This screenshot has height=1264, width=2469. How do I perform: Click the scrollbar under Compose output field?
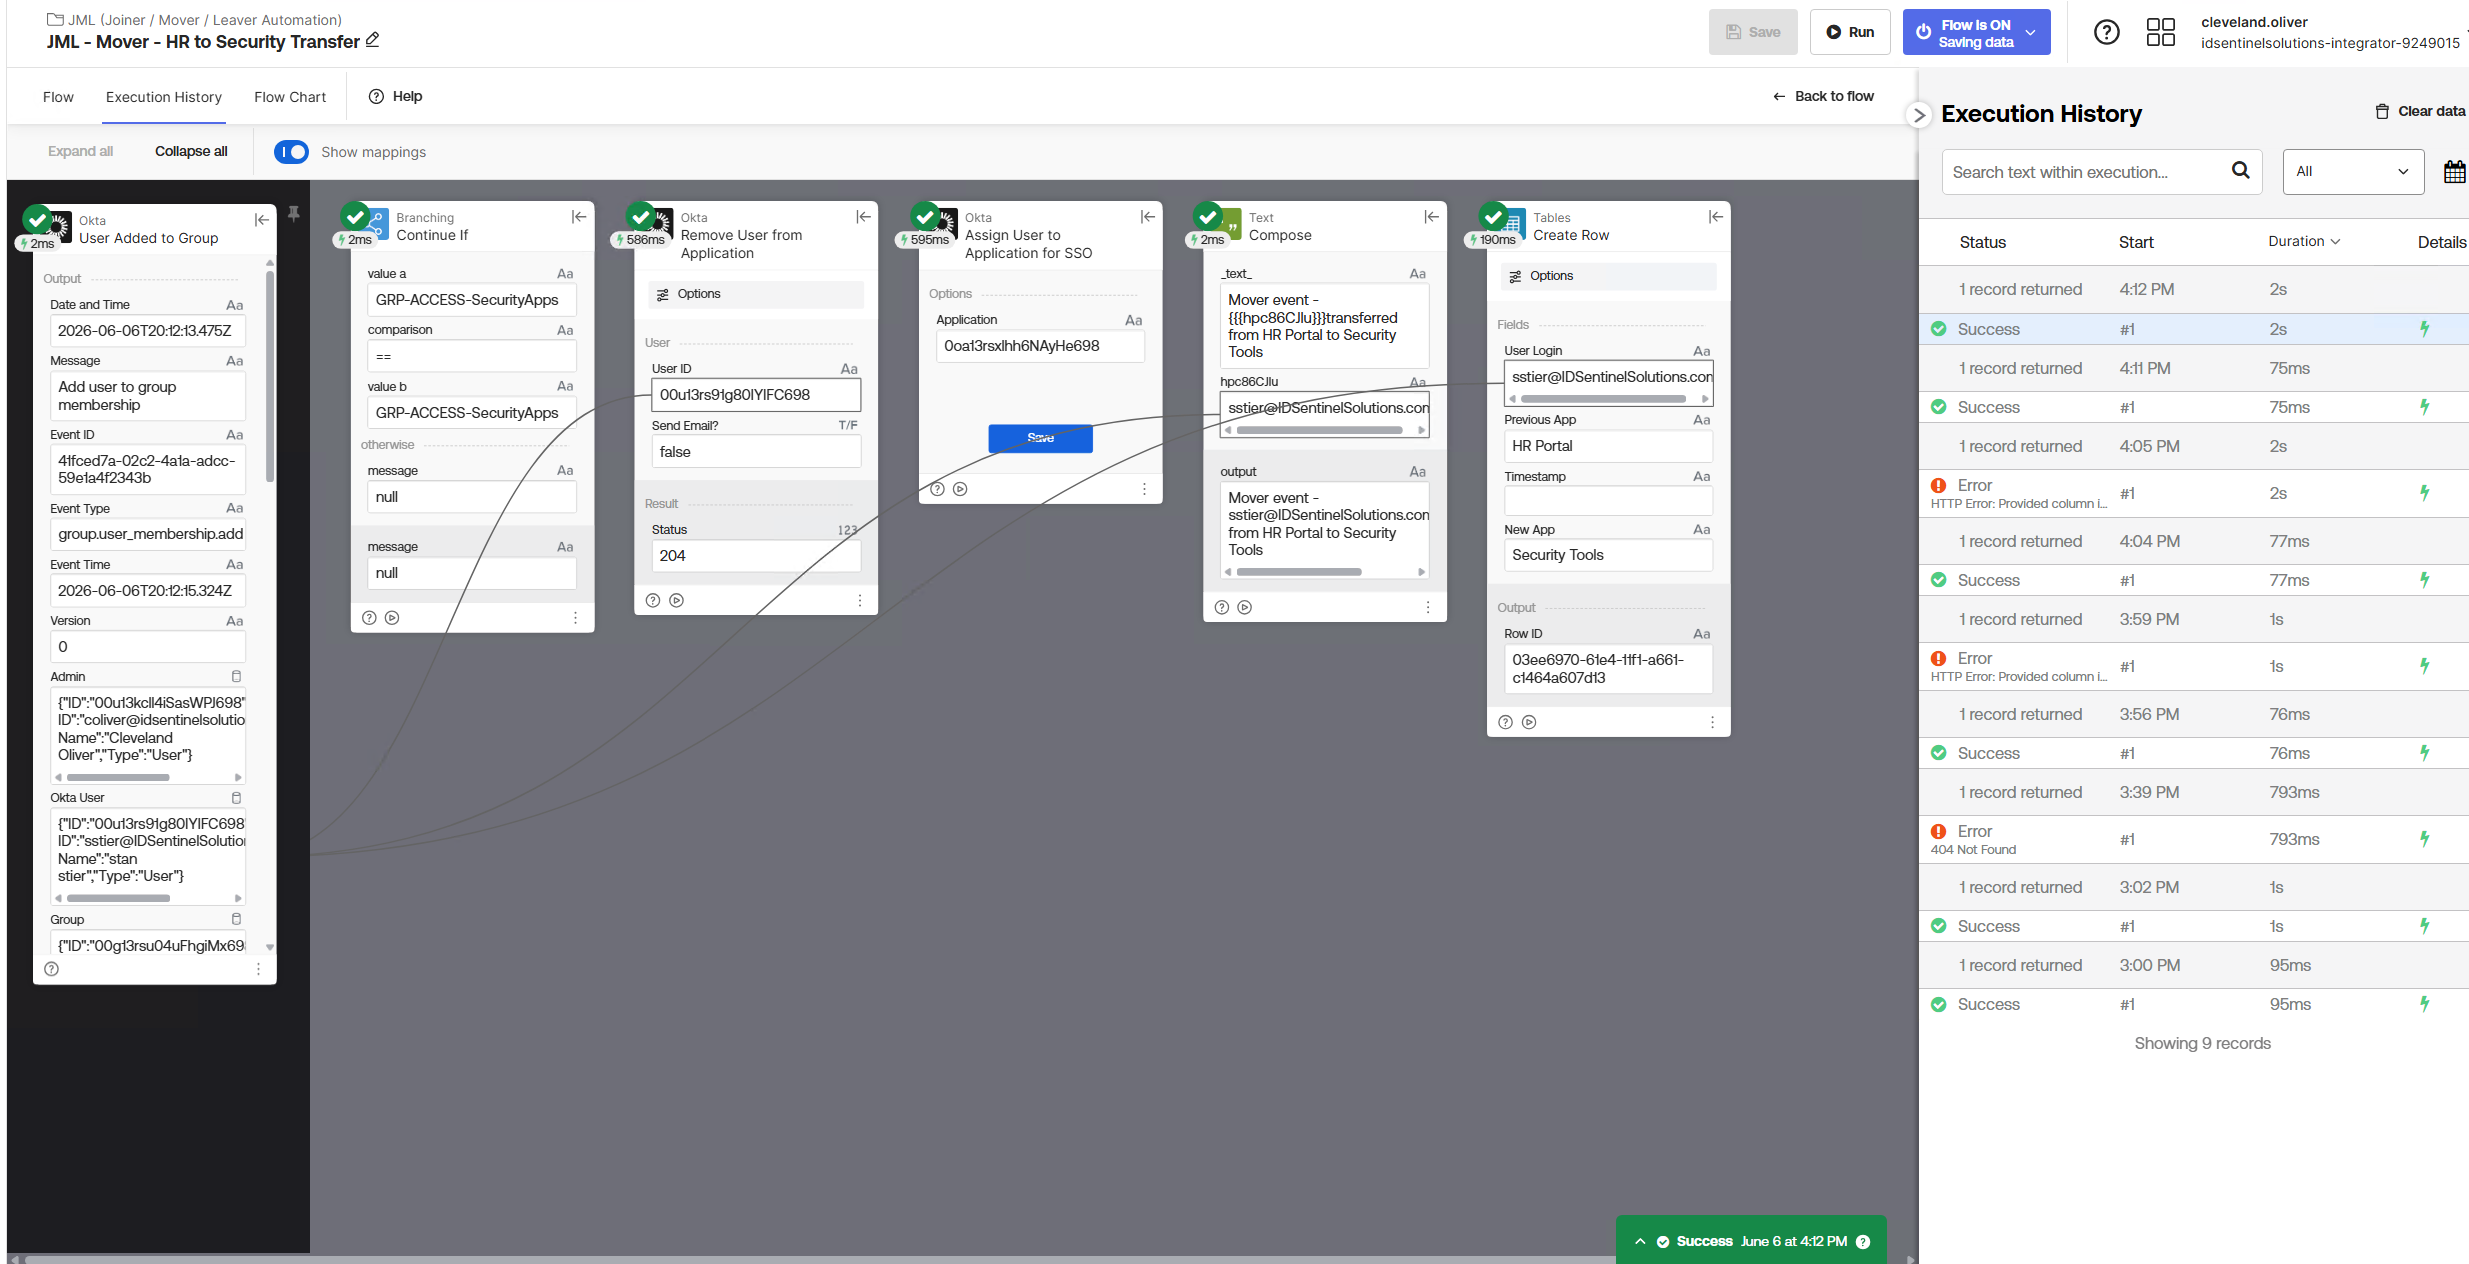[x=1298, y=572]
